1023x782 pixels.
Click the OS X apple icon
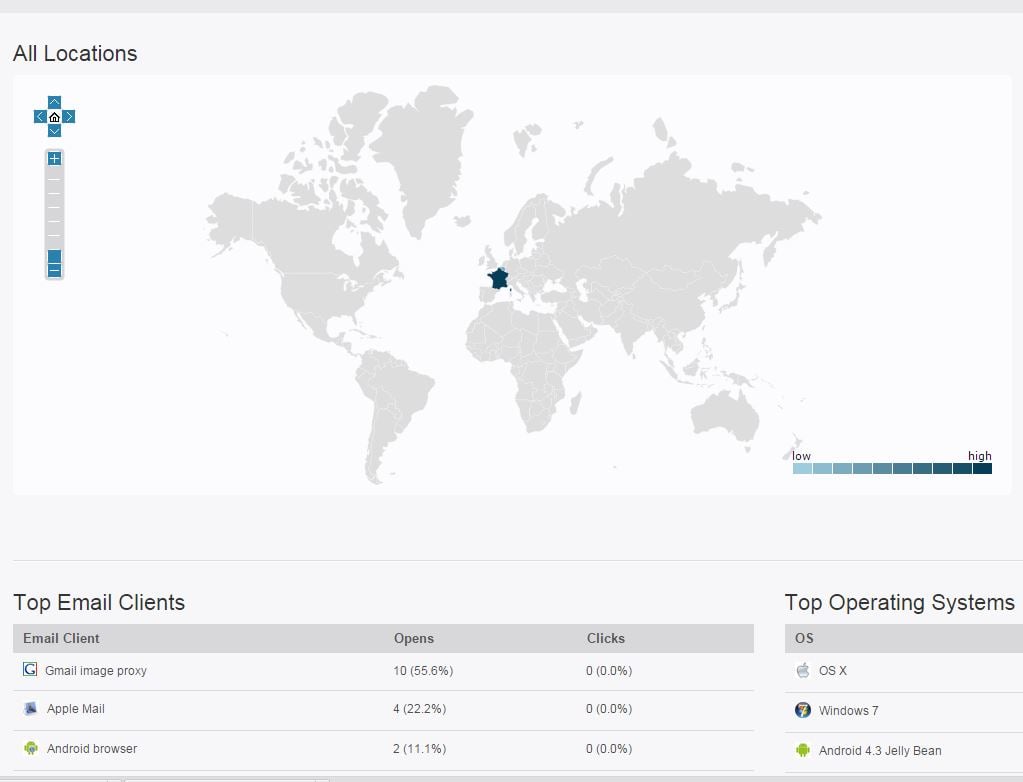tap(802, 670)
